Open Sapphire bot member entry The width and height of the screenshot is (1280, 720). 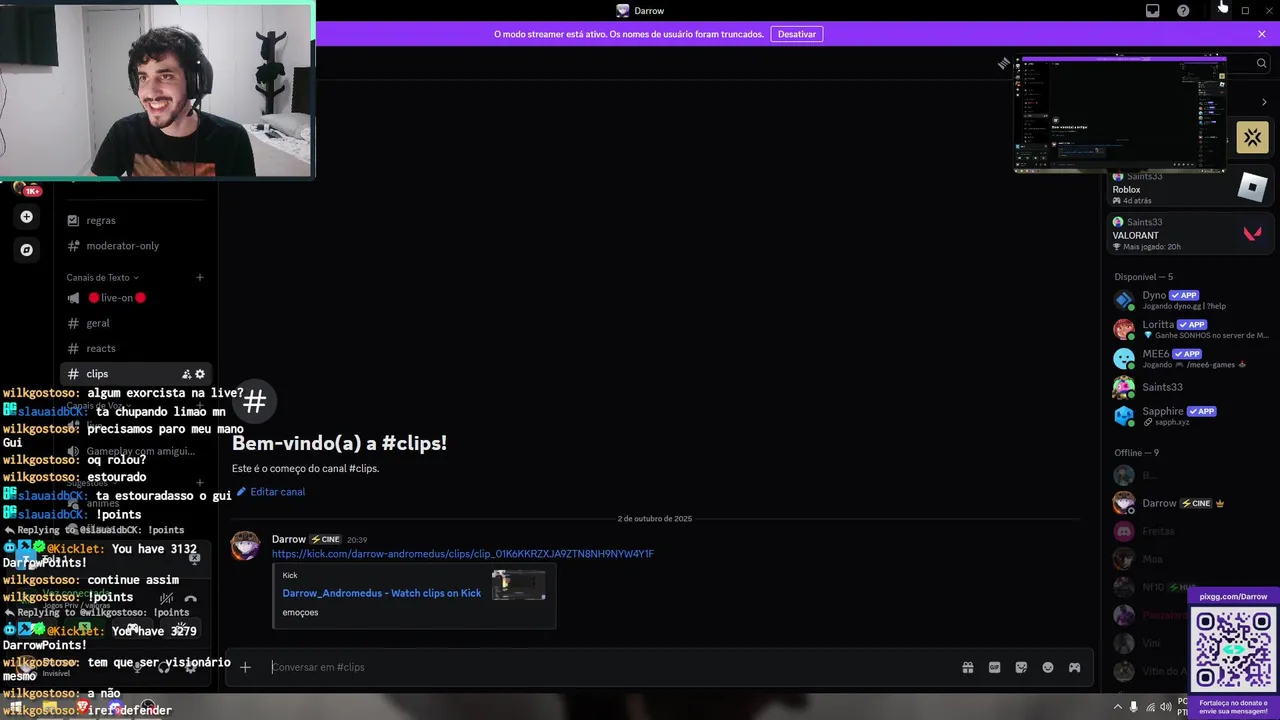(x=1190, y=416)
